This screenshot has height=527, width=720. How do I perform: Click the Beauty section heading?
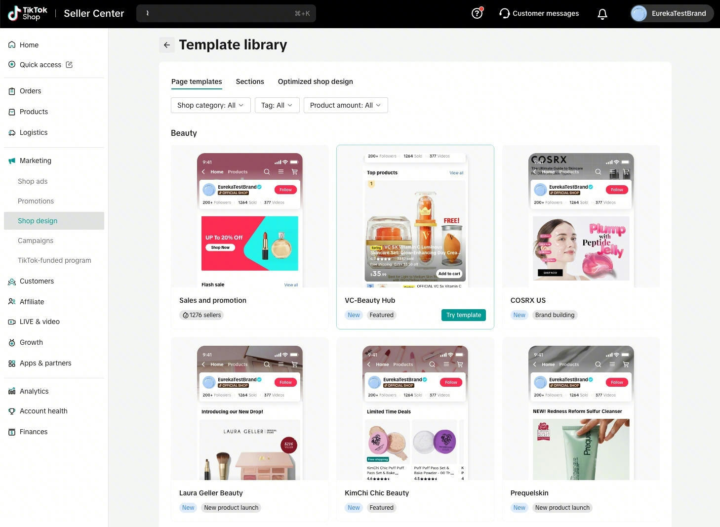(x=184, y=133)
